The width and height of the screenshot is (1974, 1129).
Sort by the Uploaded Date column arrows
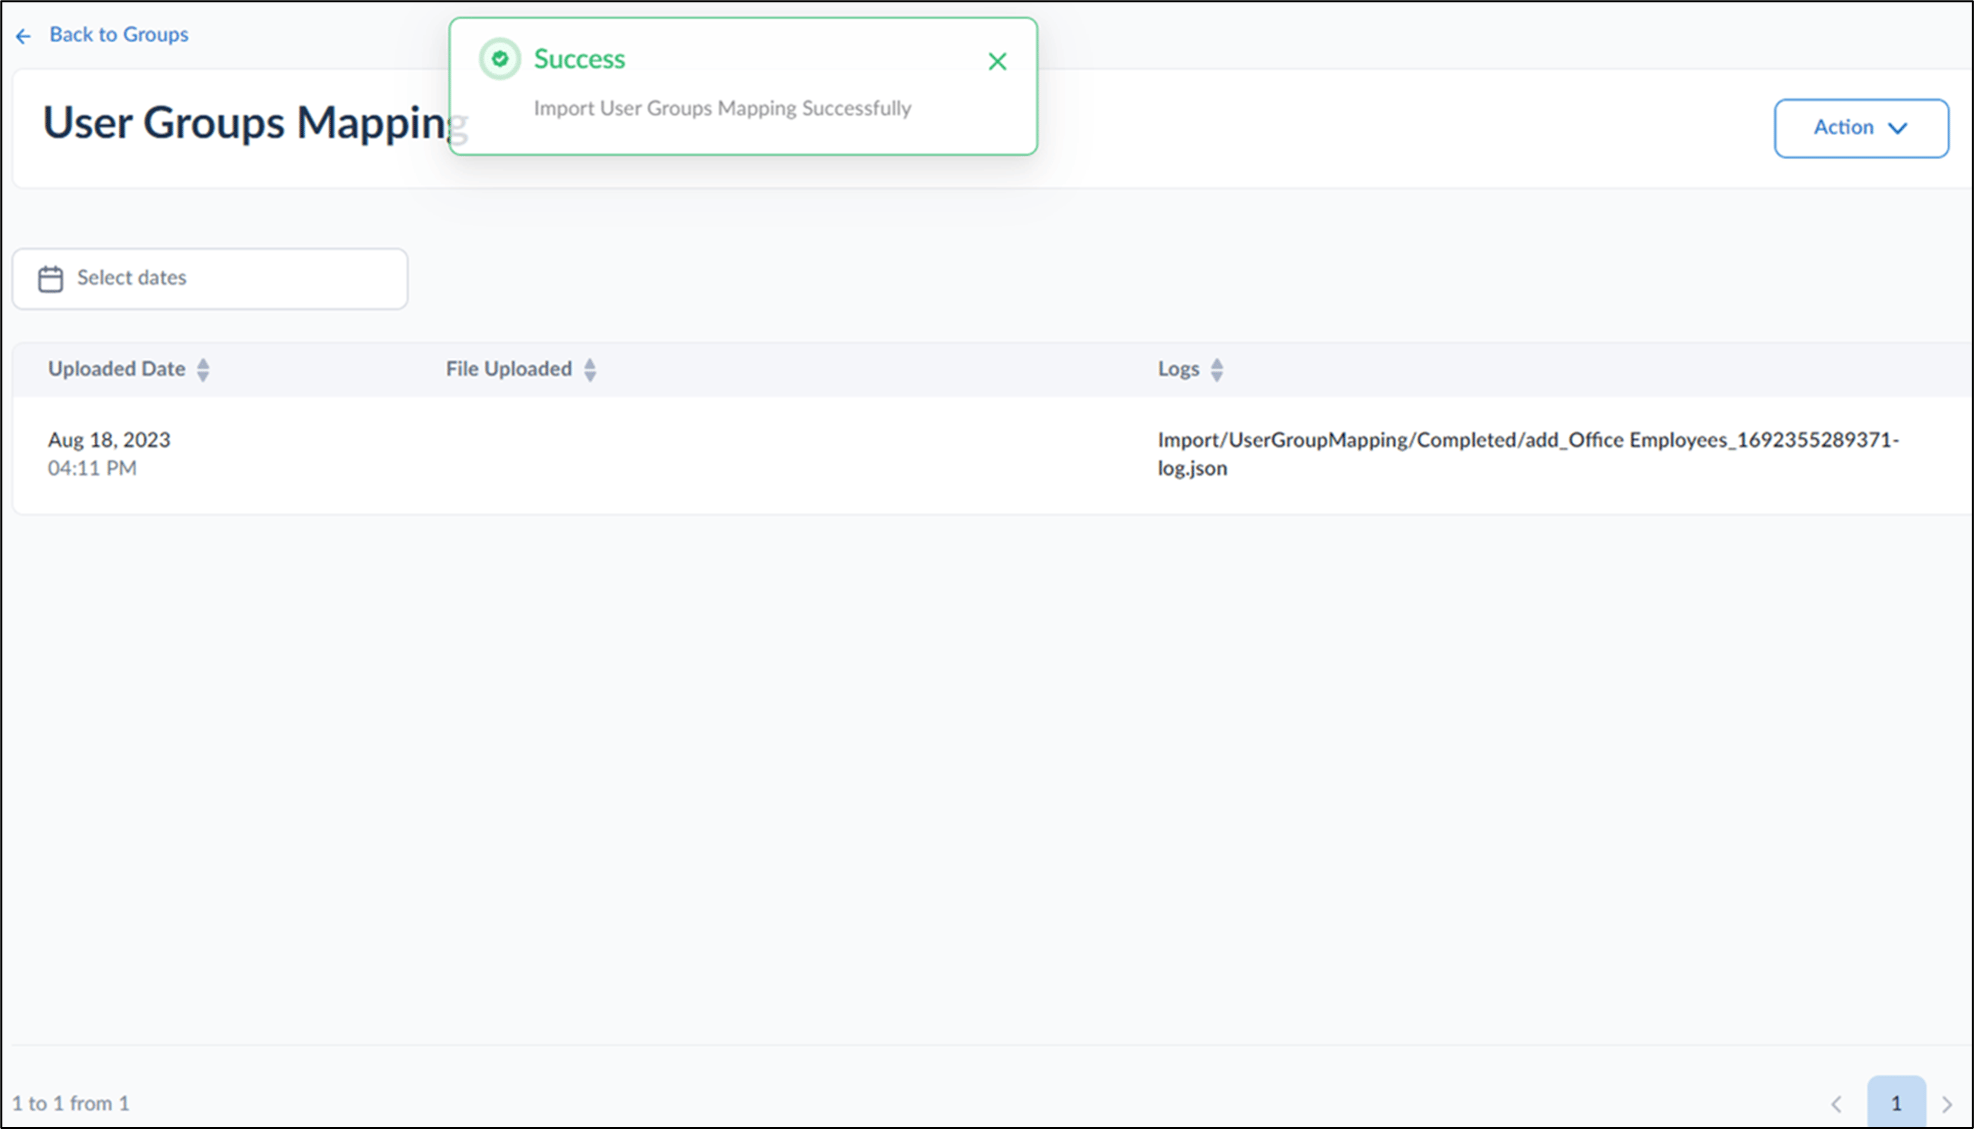pos(203,370)
